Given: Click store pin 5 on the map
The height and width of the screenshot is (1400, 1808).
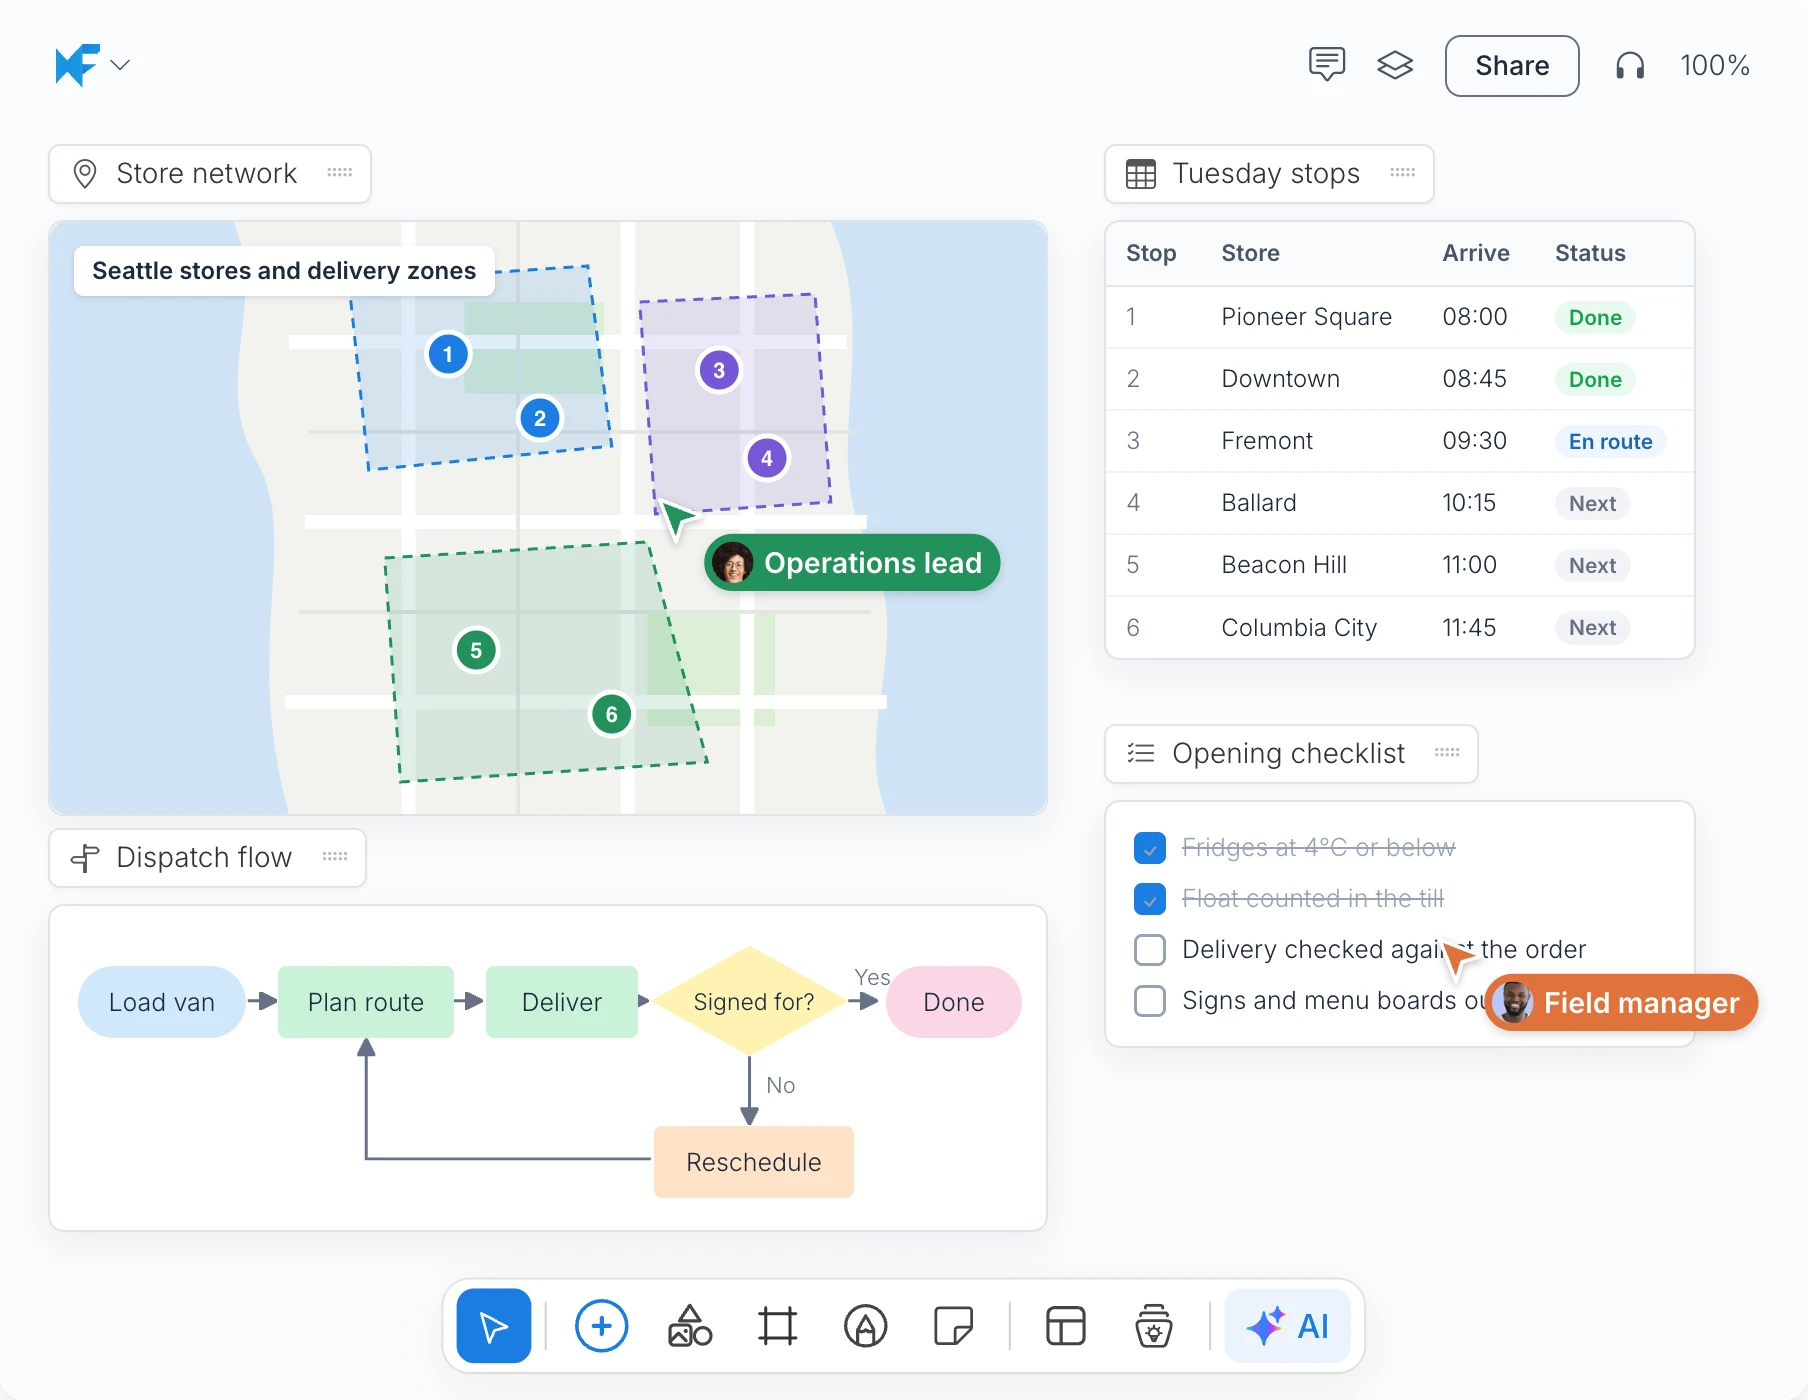Looking at the screenshot, I should click(x=476, y=650).
